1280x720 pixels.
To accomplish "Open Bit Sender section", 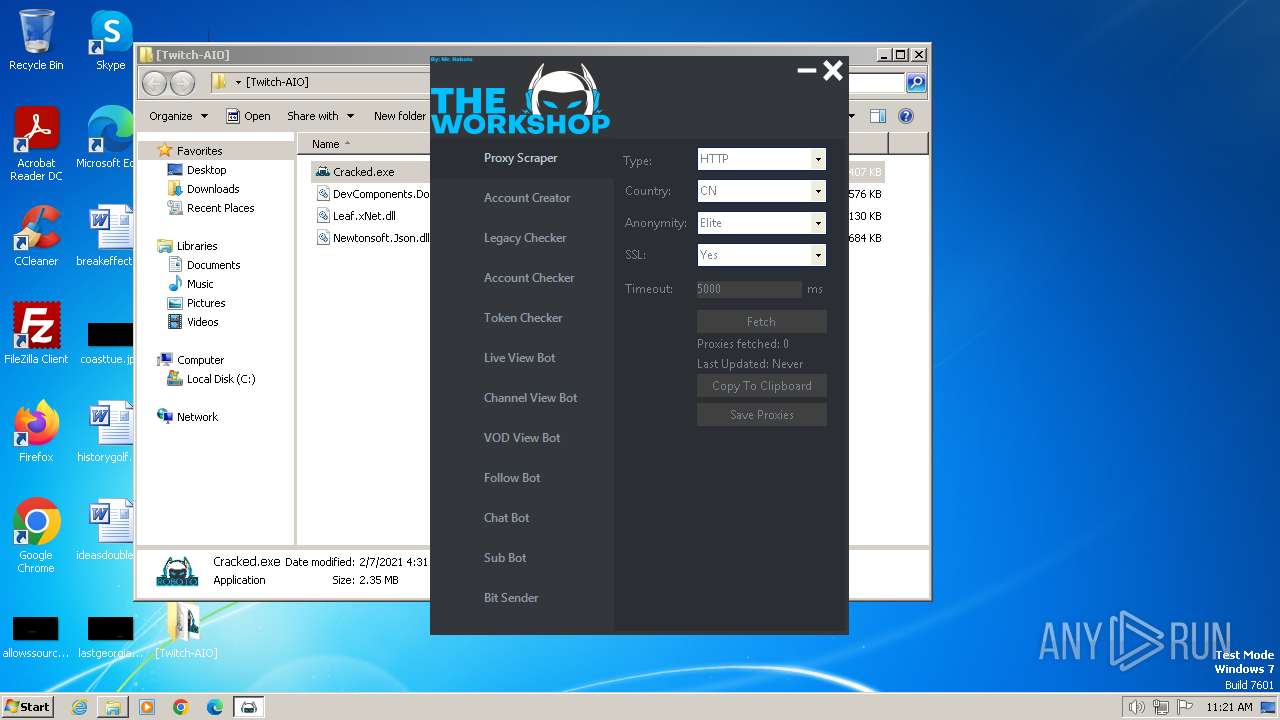I will pos(511,598).
